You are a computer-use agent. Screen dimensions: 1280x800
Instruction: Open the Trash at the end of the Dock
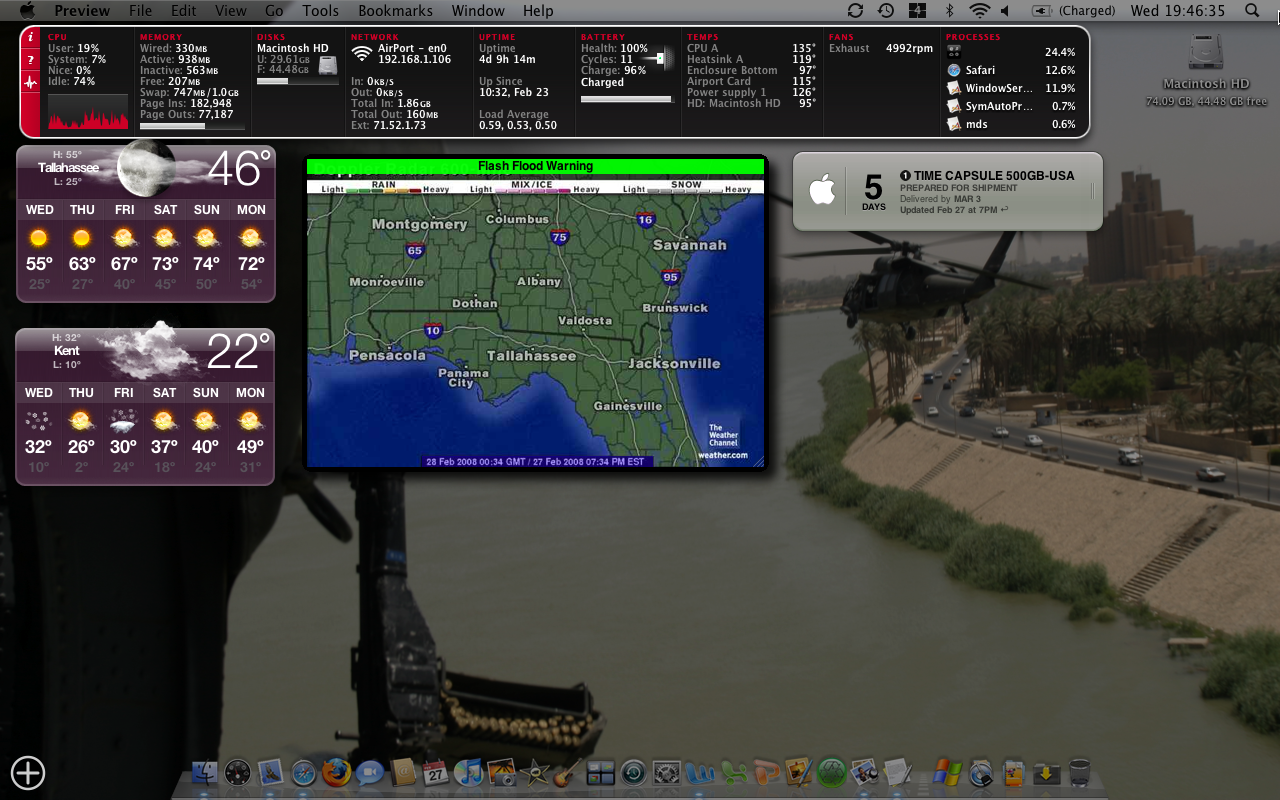tap(1078, 772)
